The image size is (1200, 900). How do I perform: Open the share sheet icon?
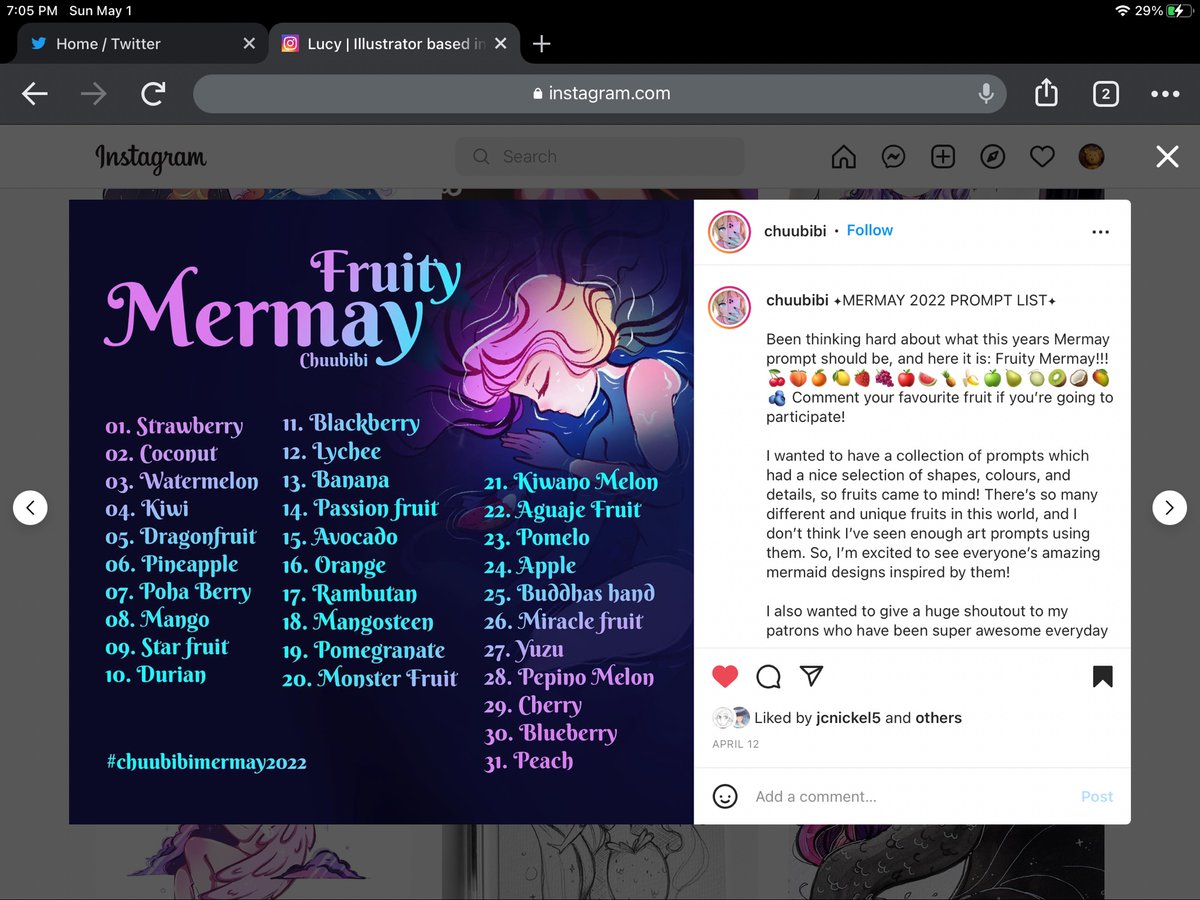point(1046,93)
